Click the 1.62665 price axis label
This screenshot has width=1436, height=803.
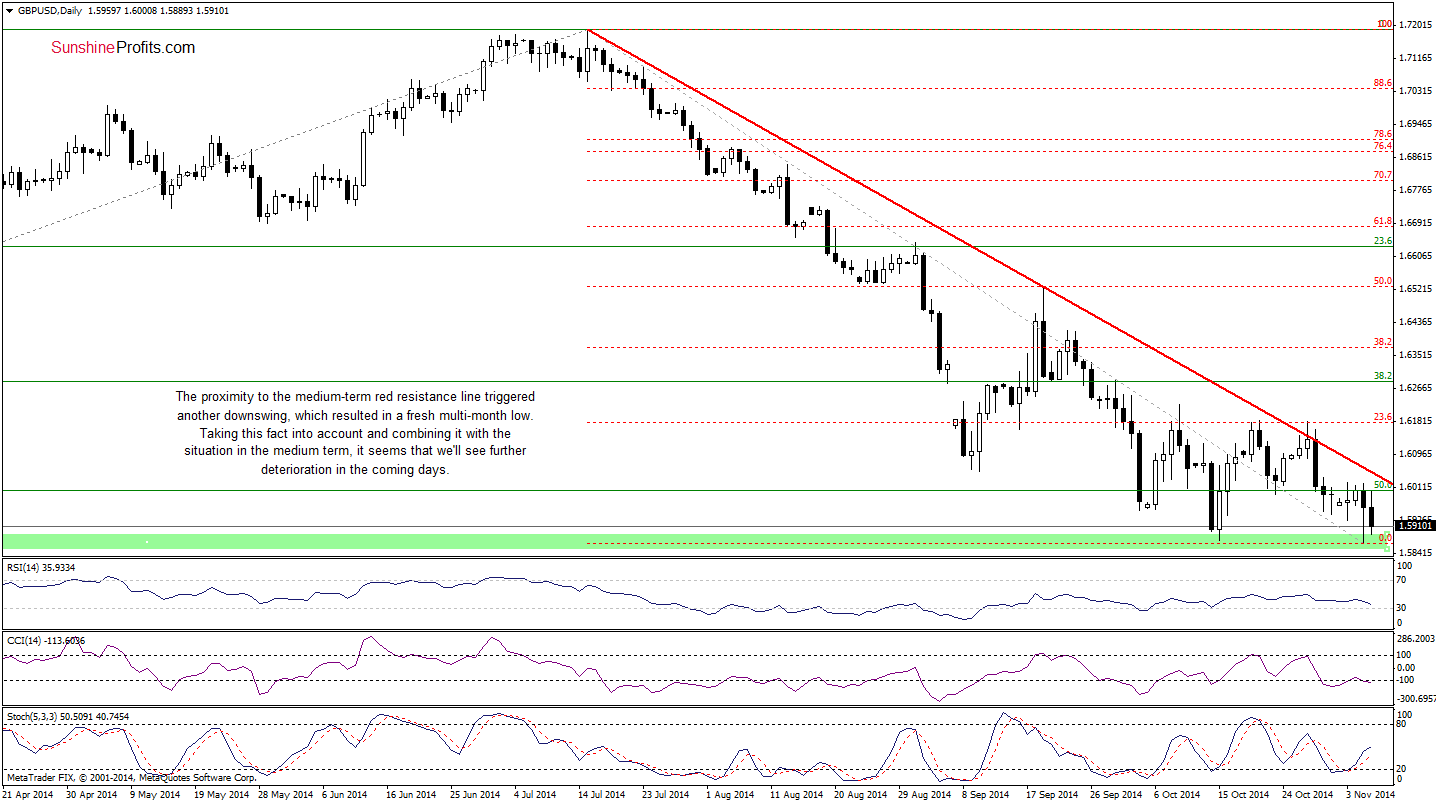(x=1417, y=388)
